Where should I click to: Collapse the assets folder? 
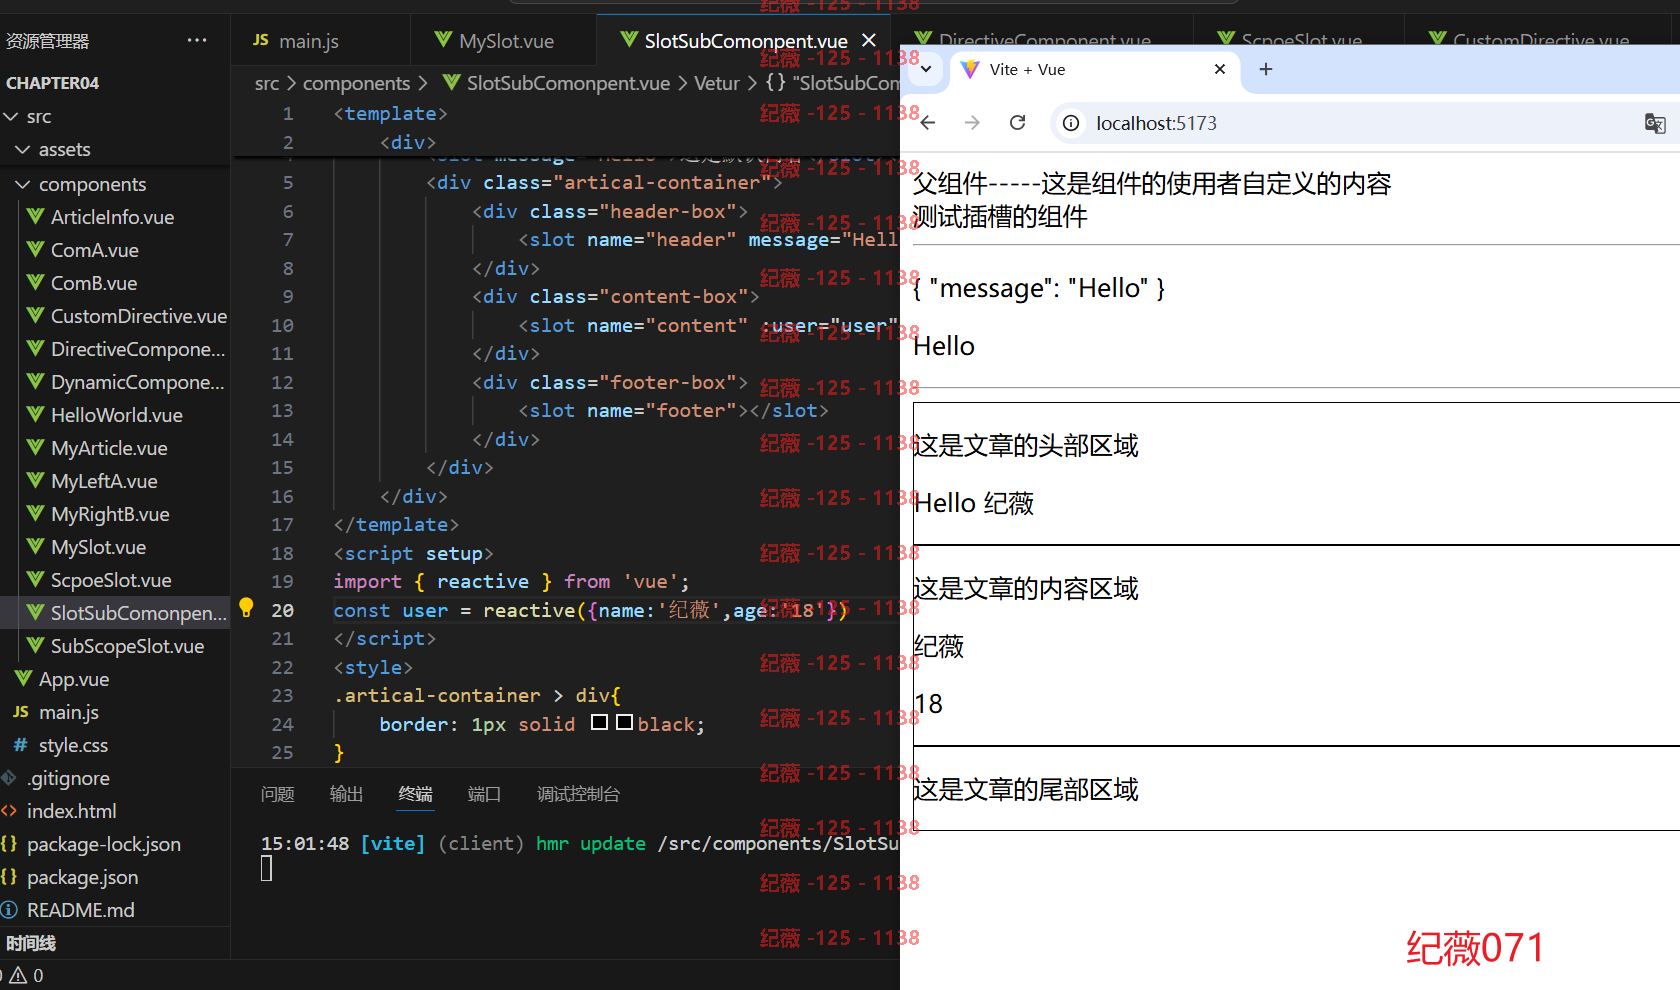(x=23, y=150)
